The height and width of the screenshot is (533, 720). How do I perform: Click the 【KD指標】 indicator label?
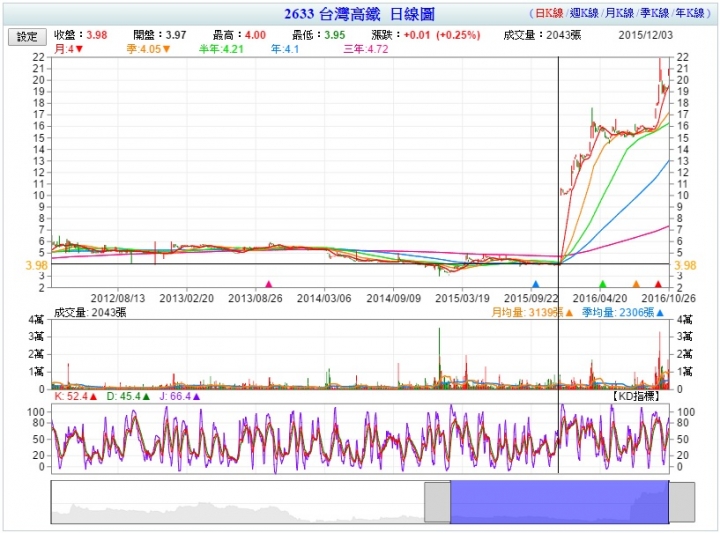[636, 396]
